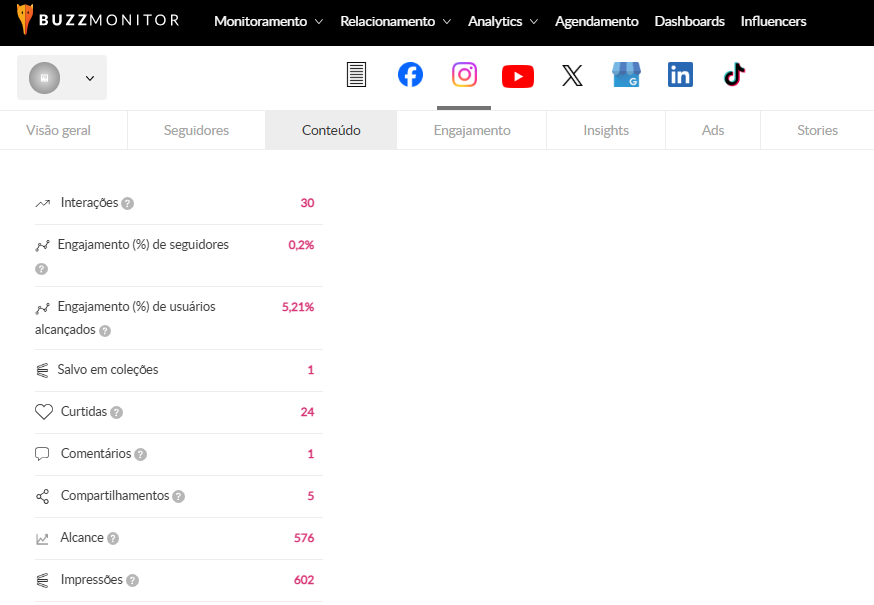The height and width of the screenshot is (605, 874).
Task: Open the LinkedIn network icon
Action: click(680, 75)
